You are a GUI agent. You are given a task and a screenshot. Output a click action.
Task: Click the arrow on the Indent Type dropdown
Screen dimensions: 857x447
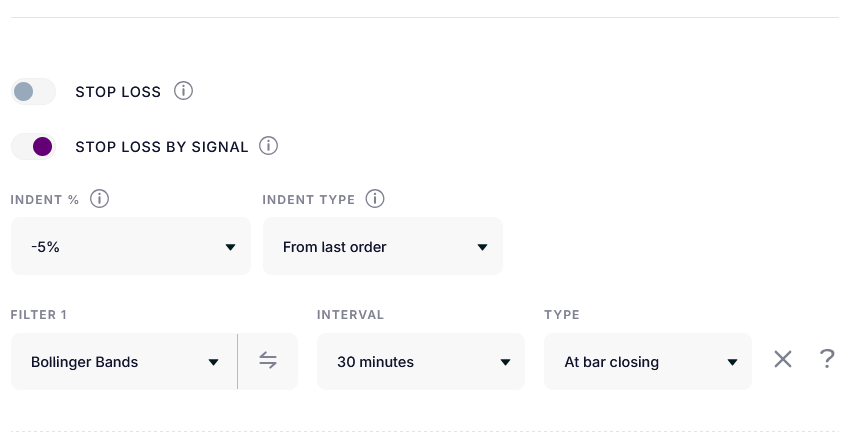(482, 248)
